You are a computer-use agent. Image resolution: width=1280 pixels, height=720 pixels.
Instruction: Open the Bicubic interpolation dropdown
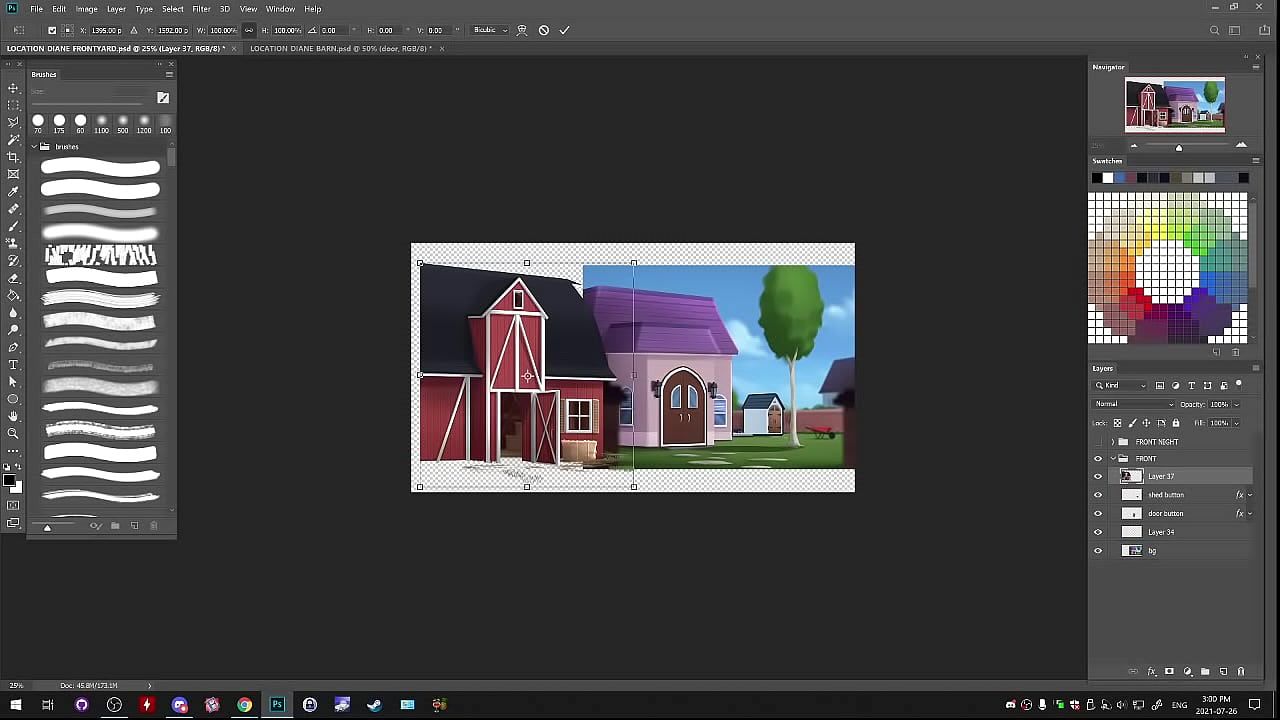click(x=490, y=30)
